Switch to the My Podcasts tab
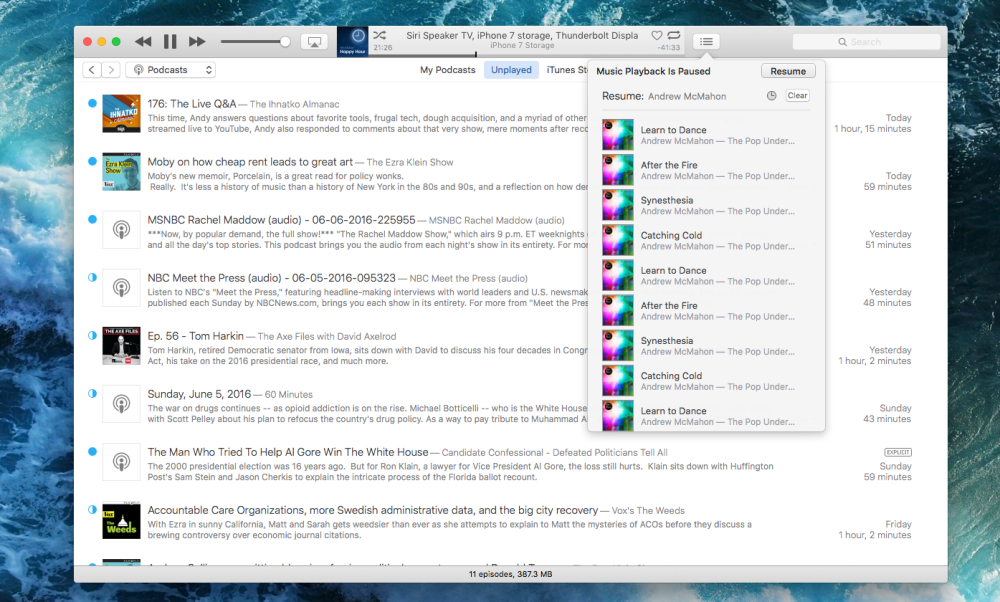The image size is (1000, 602). click(447, 70)
